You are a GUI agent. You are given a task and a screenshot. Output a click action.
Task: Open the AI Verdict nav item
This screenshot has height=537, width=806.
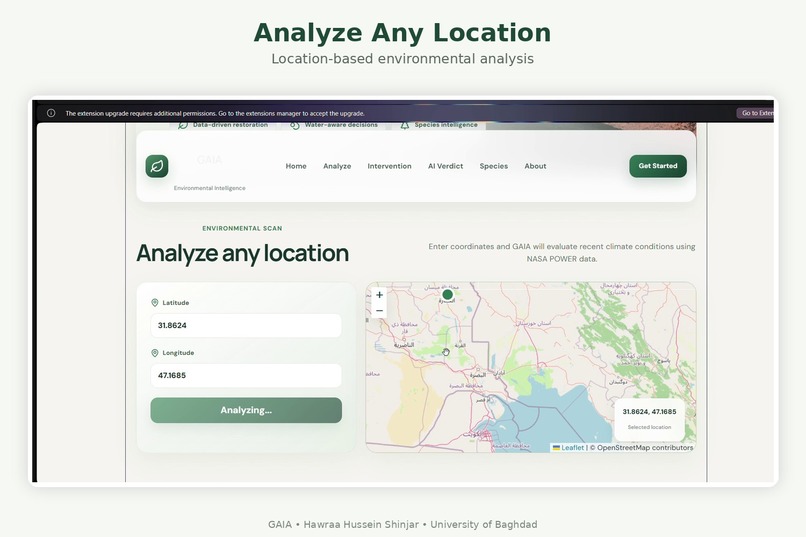445,166
